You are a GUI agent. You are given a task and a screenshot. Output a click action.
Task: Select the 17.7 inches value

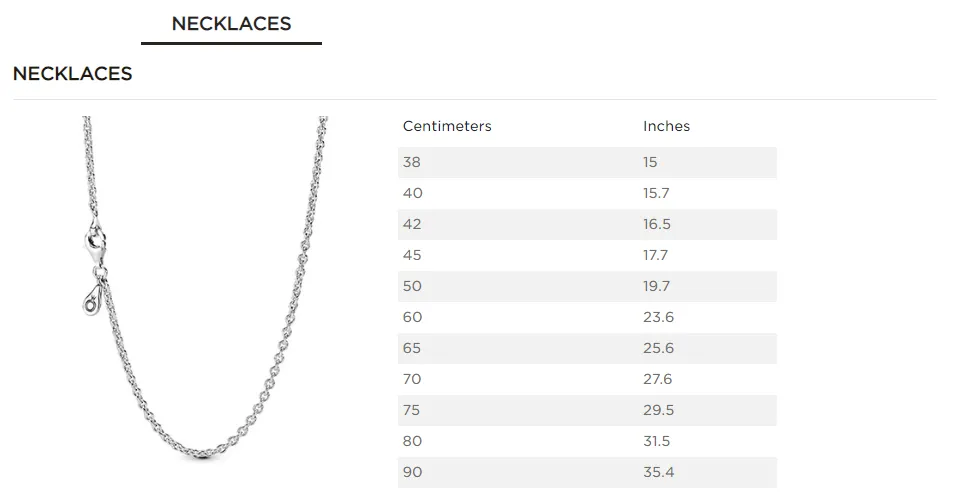656,255
